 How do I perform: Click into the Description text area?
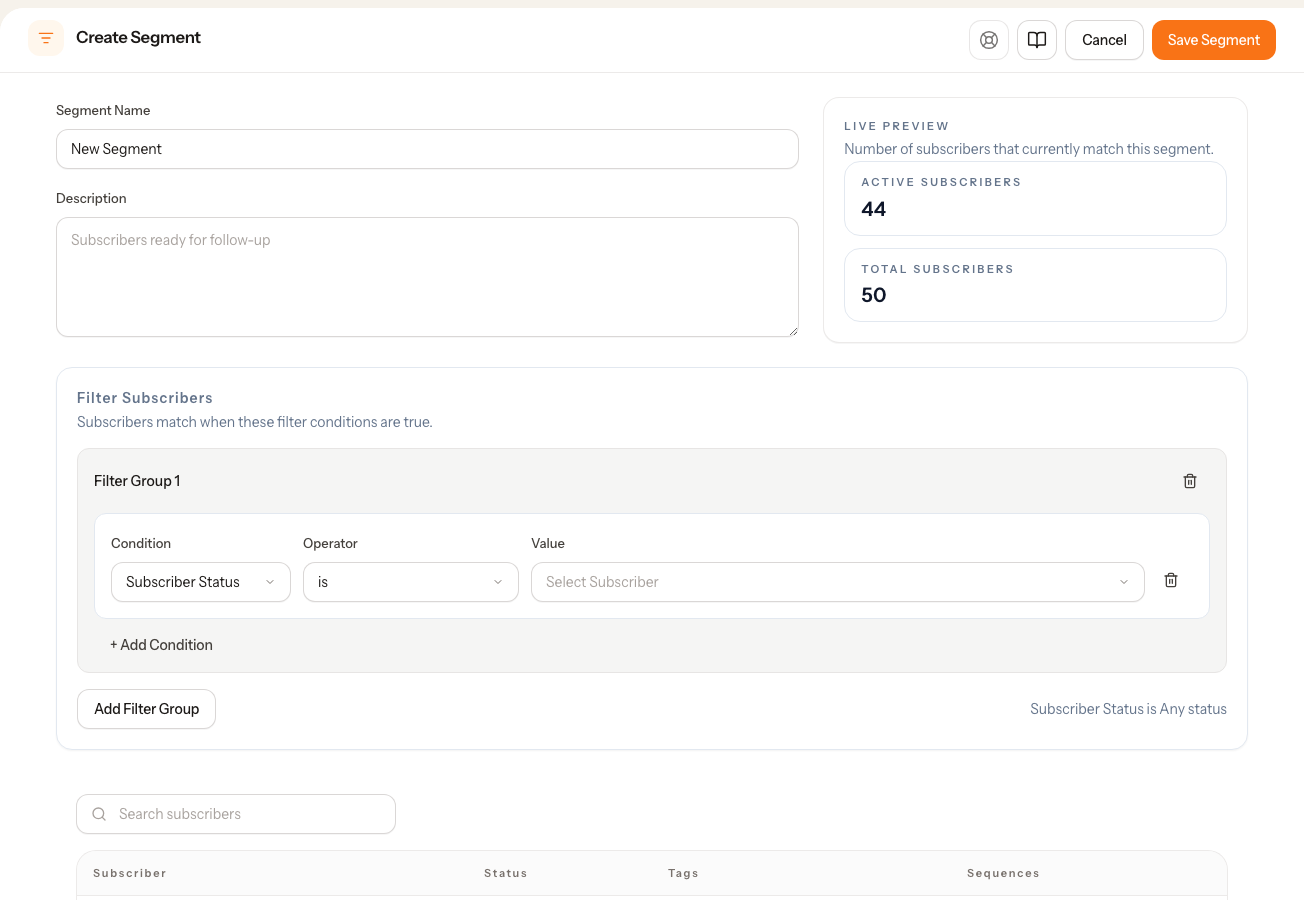[x=427, y=277]
